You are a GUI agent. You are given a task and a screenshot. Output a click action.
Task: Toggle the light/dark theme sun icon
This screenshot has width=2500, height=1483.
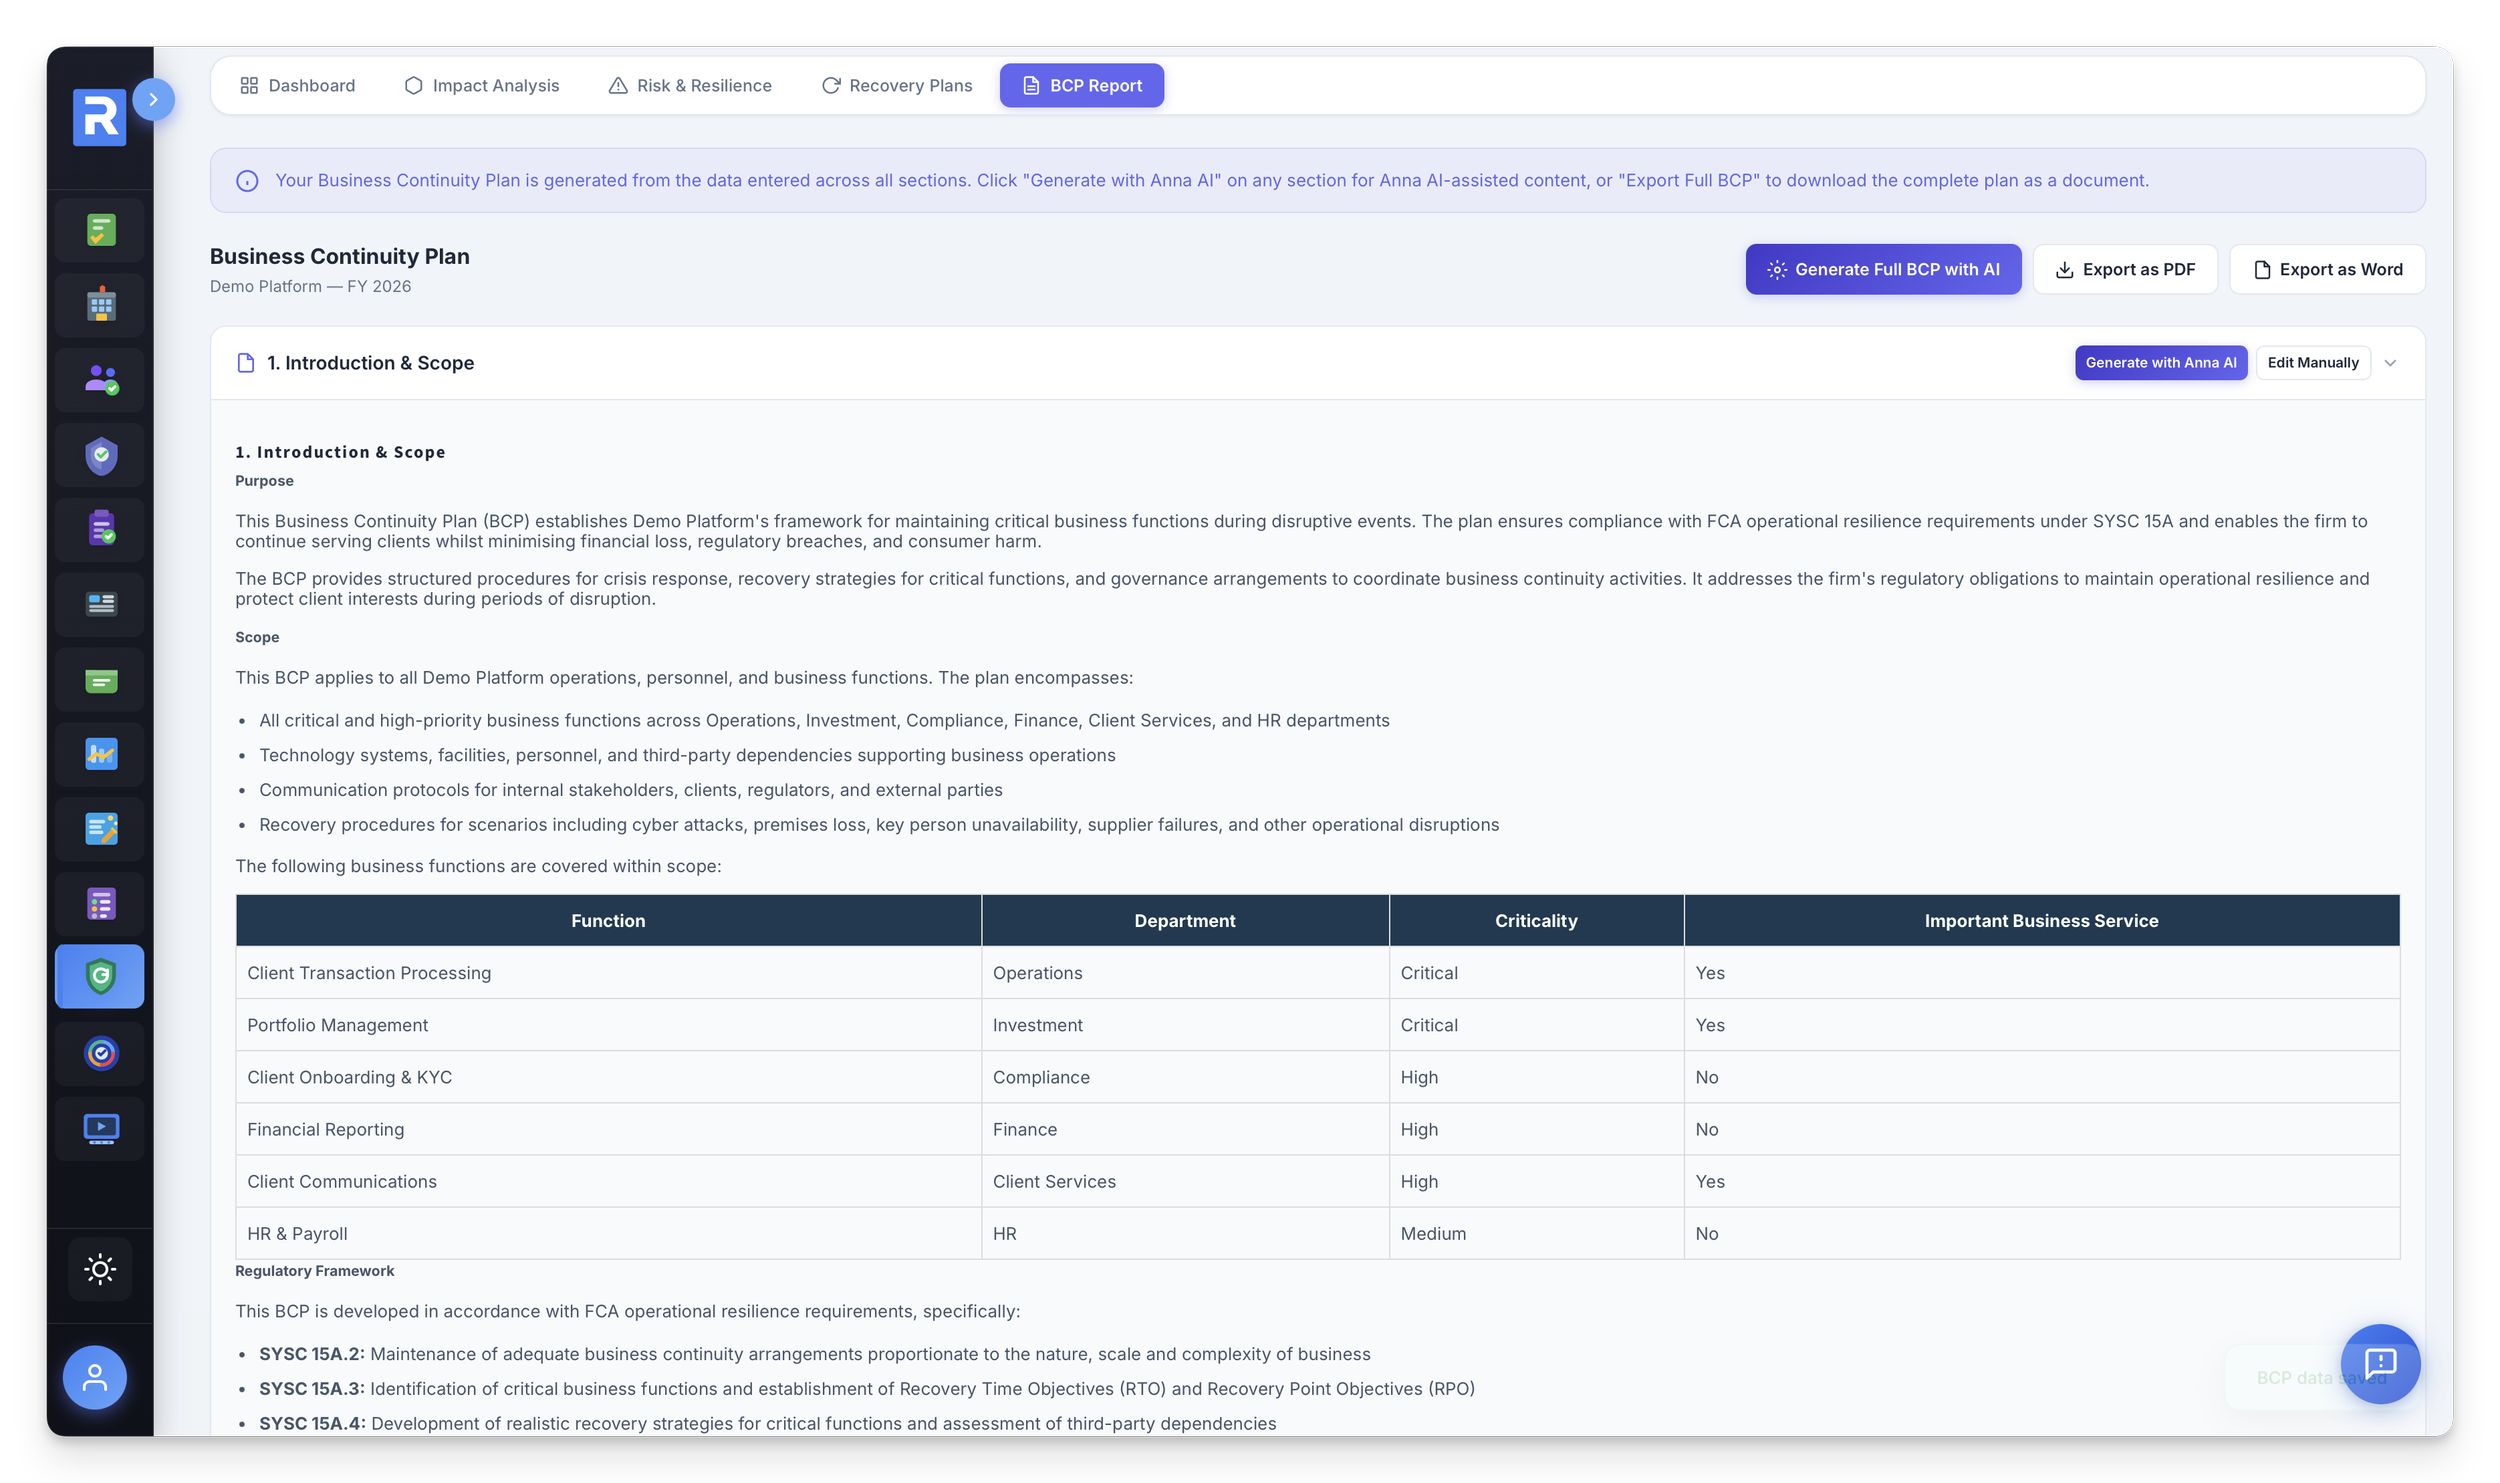coord(100,1269)
